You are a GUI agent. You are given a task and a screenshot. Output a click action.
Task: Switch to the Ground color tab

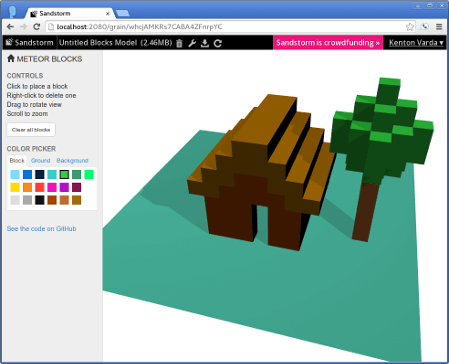[40, 161]
